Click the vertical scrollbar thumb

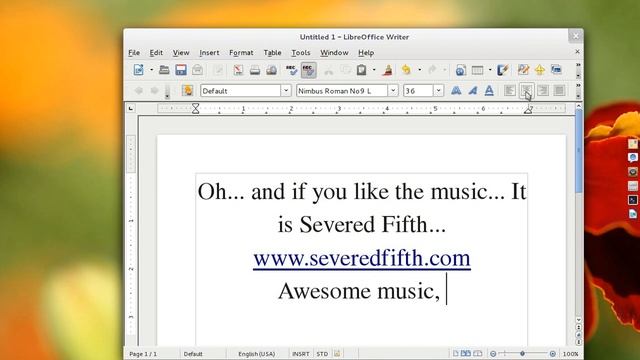pos(578,151)
